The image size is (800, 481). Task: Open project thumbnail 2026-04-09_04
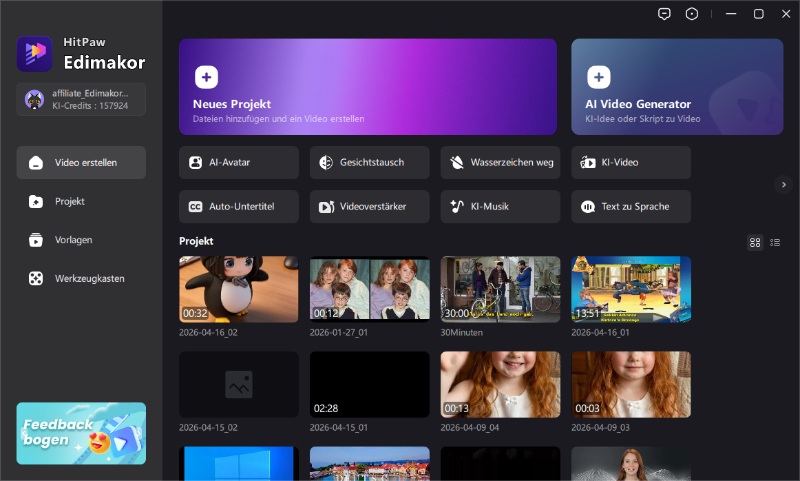click(501, 385)
